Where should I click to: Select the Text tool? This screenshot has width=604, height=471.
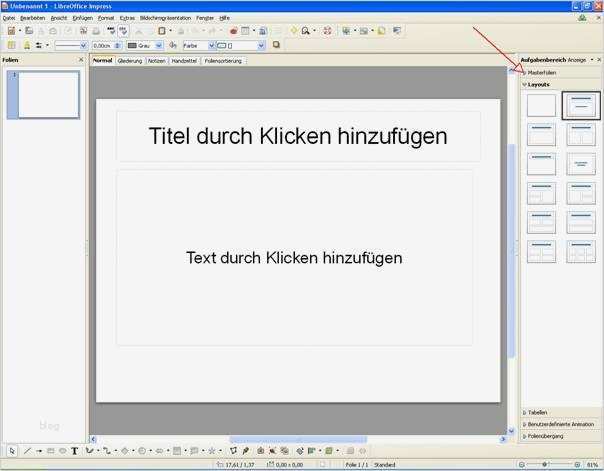click(74, 451)
